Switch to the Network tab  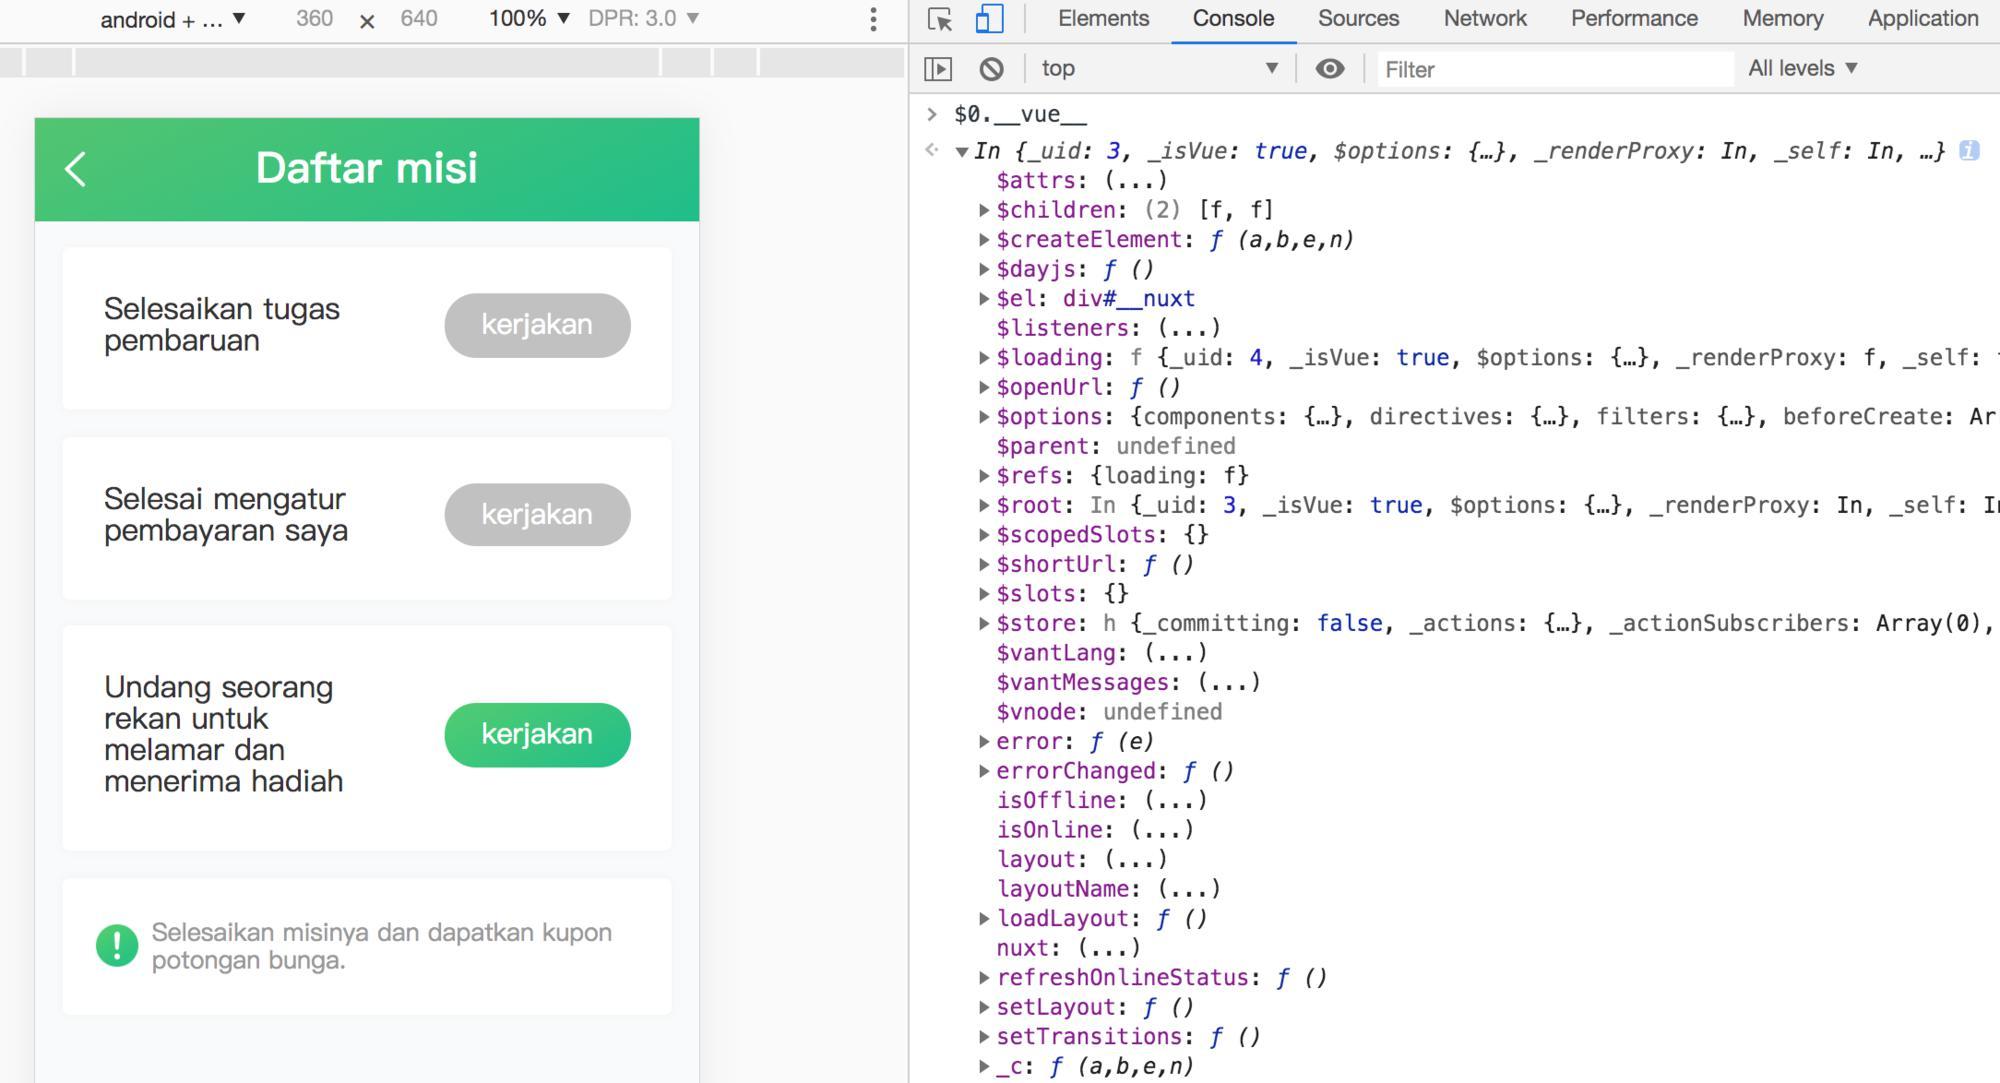(1484, 18)
